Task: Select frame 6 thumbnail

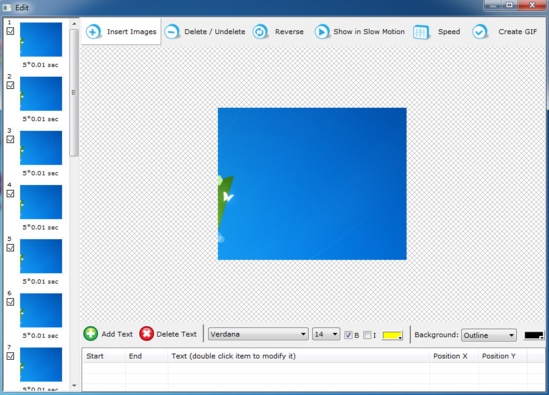Action: pos(41,310)
